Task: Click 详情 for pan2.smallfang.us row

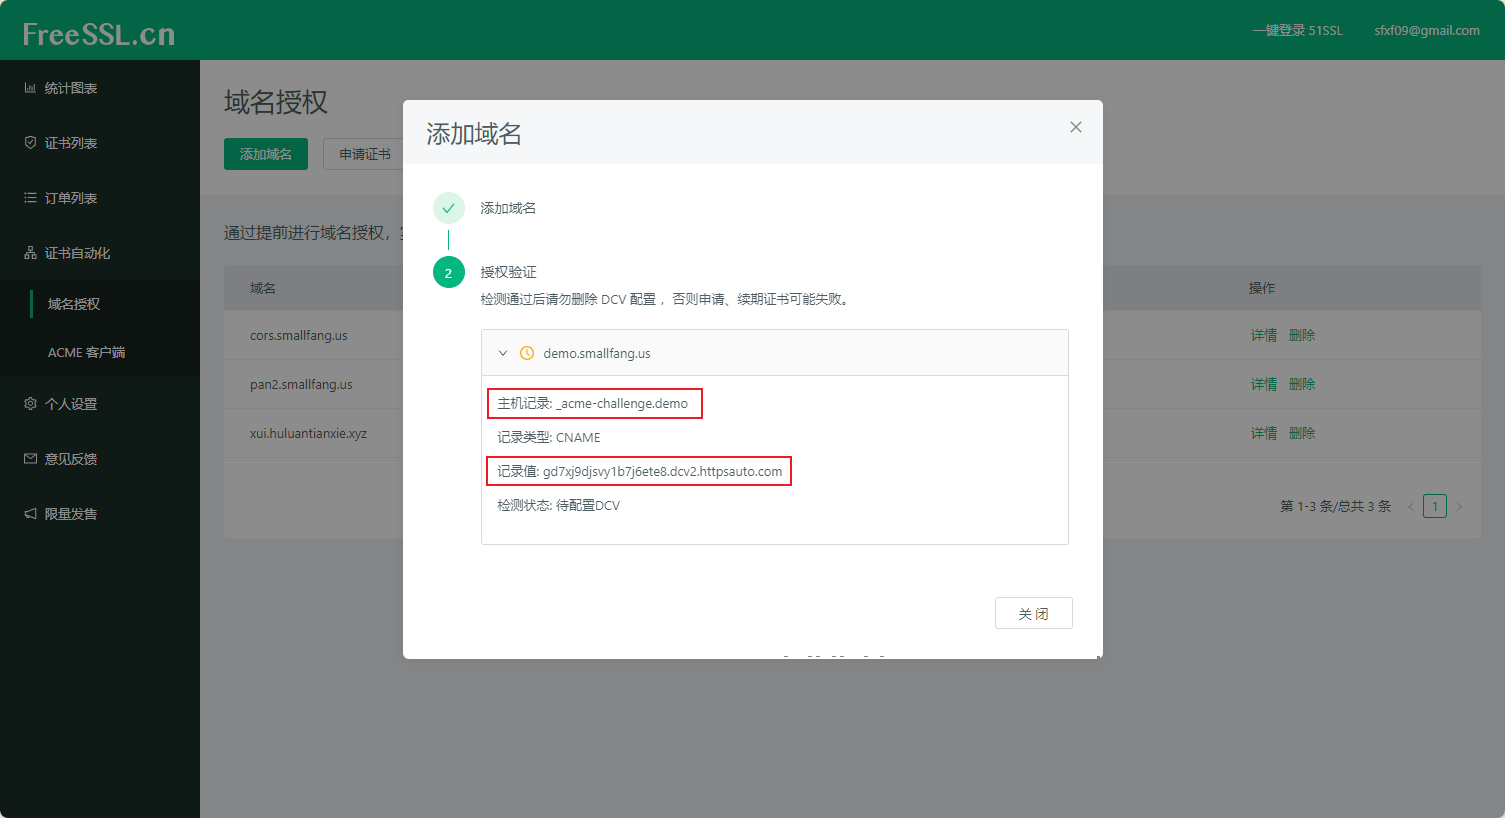Action: click(1264, 384)
